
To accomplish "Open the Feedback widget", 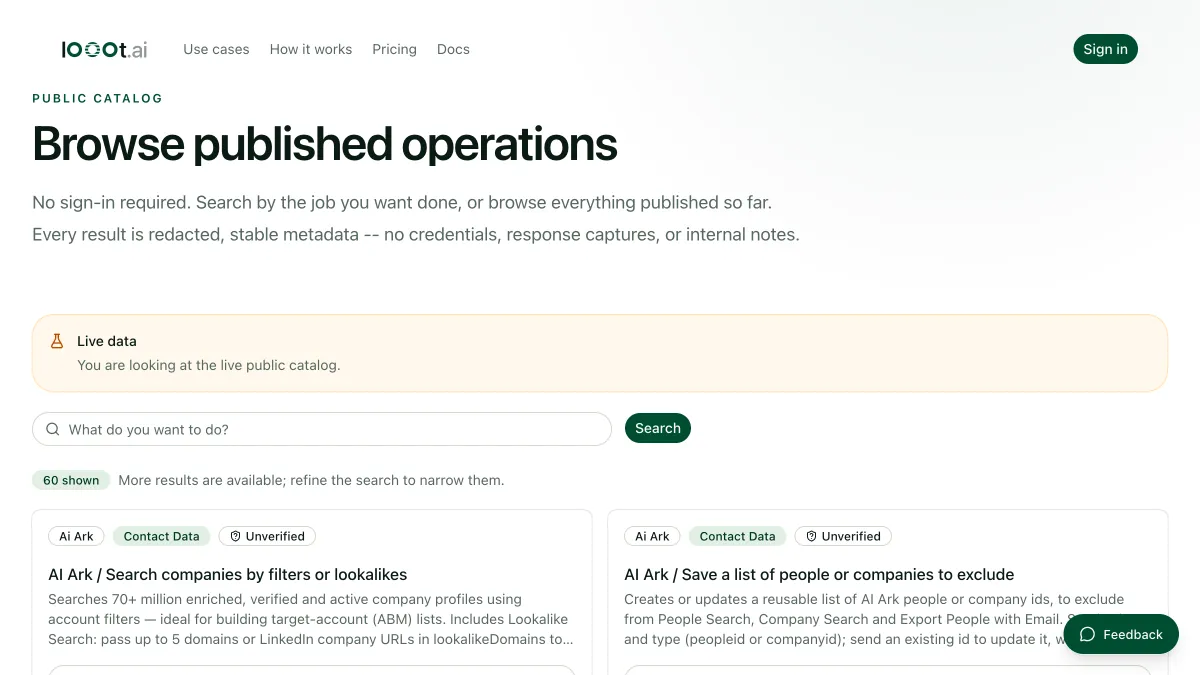I will tap(1121, 634).
